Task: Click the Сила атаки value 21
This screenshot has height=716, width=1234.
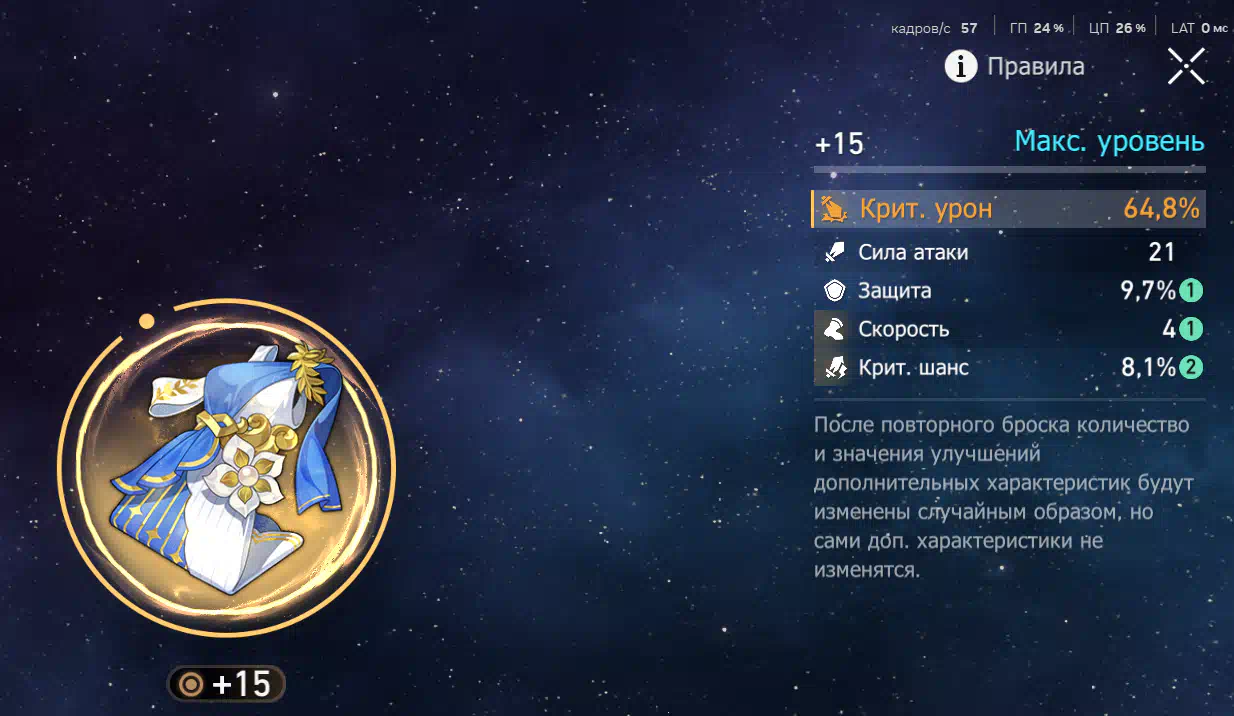Action: [1162, 252]
